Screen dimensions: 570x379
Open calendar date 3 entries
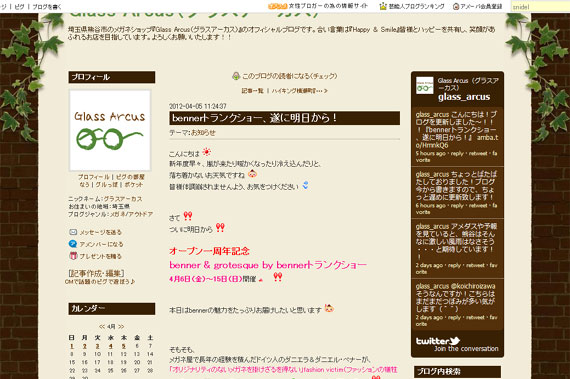tap(97, 346)
